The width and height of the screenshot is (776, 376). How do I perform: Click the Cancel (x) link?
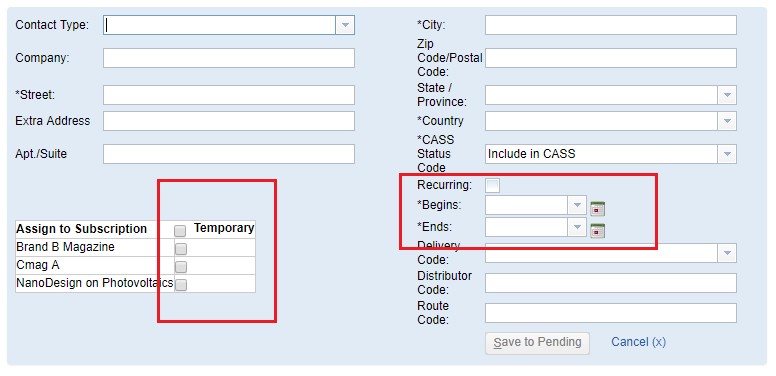click(638, 342)
